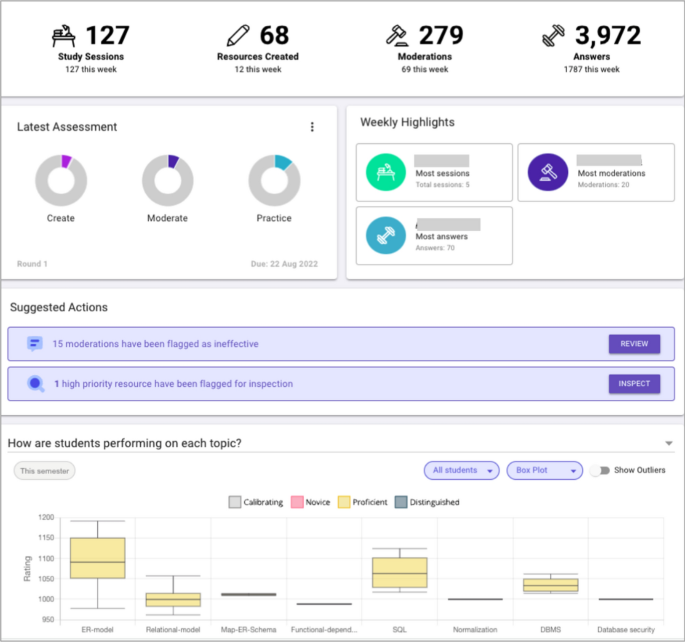
Task: Click the Study Sessions desk icon
Action: (65, 37)
